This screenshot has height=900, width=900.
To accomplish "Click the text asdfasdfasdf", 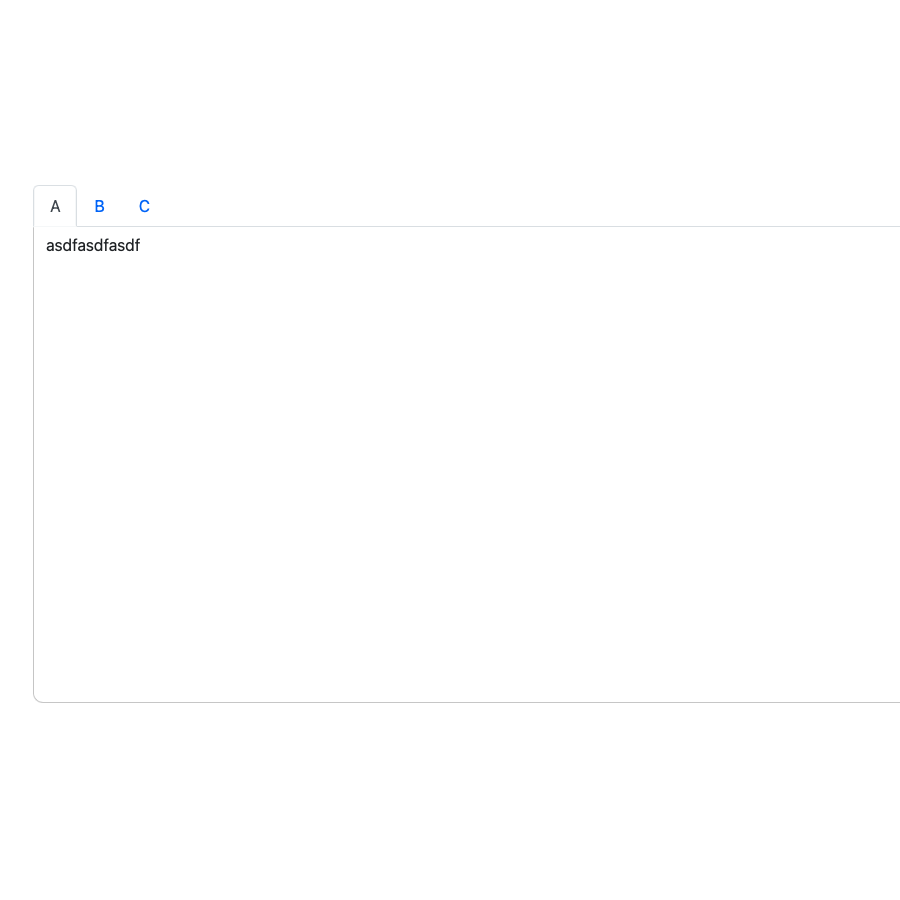I will coord(93,246).
